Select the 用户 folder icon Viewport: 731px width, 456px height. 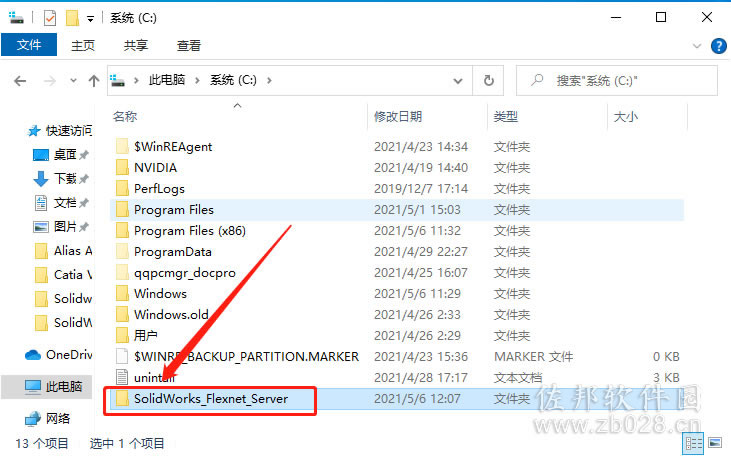tap(122, 335)
